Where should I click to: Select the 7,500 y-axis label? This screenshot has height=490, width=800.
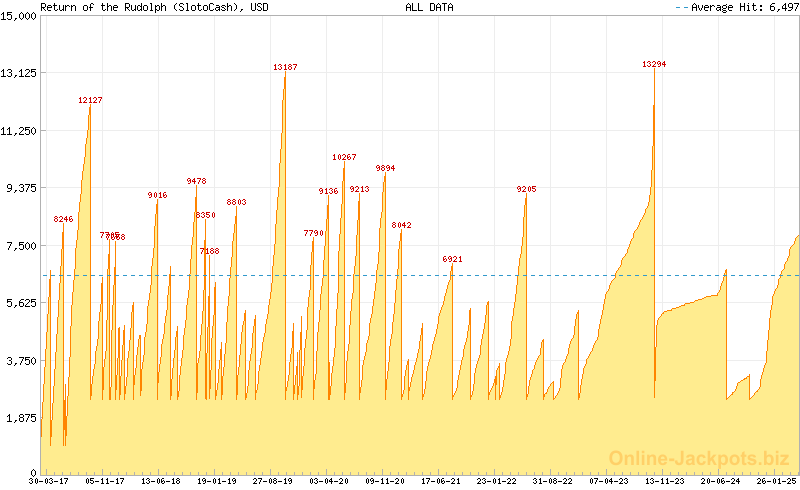[x=22, y=246]
